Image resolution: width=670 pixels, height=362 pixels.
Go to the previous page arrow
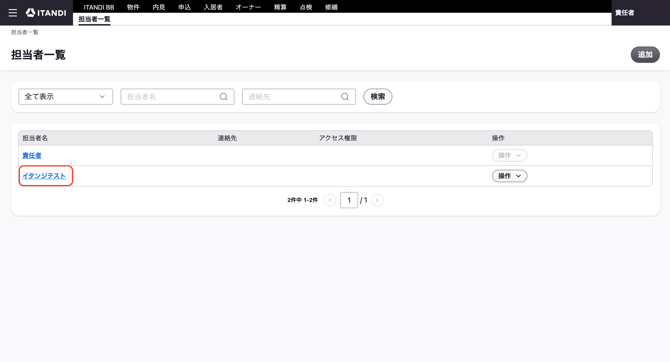point(330,200)
